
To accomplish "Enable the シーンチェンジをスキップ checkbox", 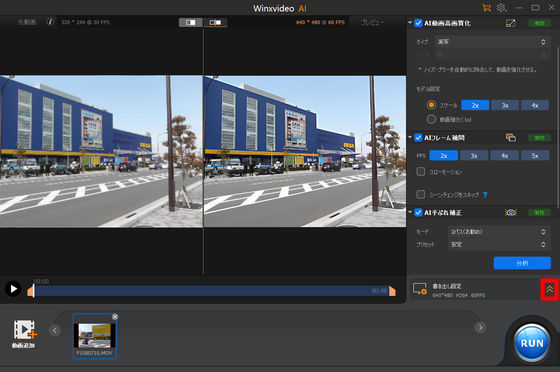I will pyautogui.click(x=421, y=195).
